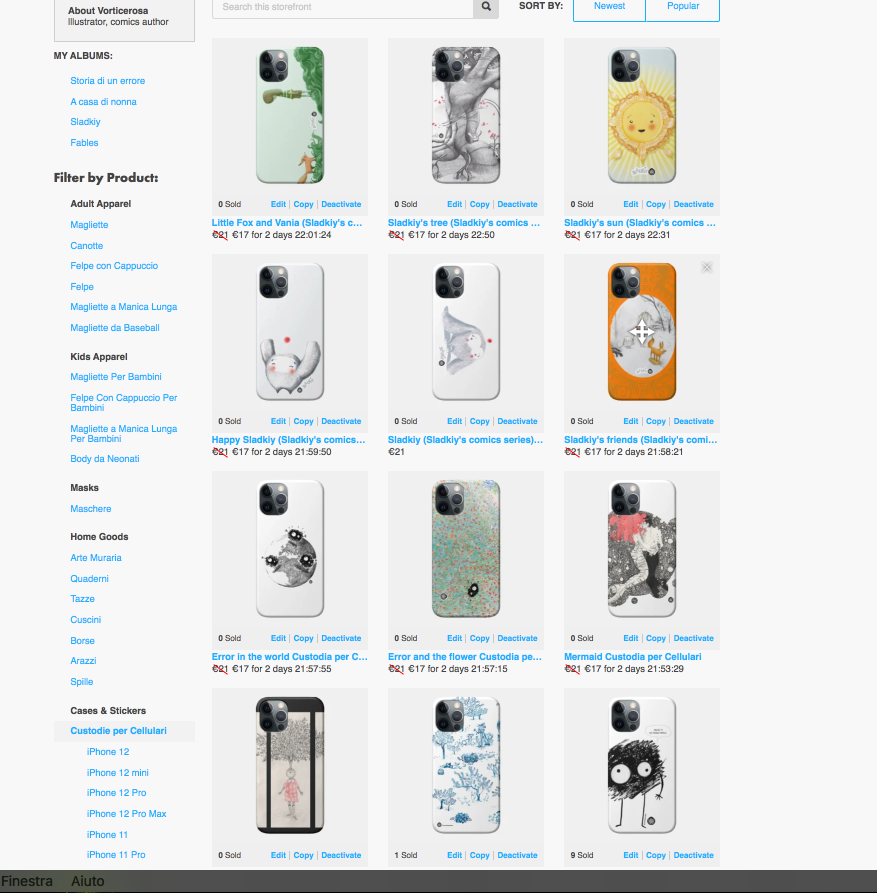The image size is (877, 893).
Task: Click the search magnifier icon button
Action: click(x=486, y=7)
